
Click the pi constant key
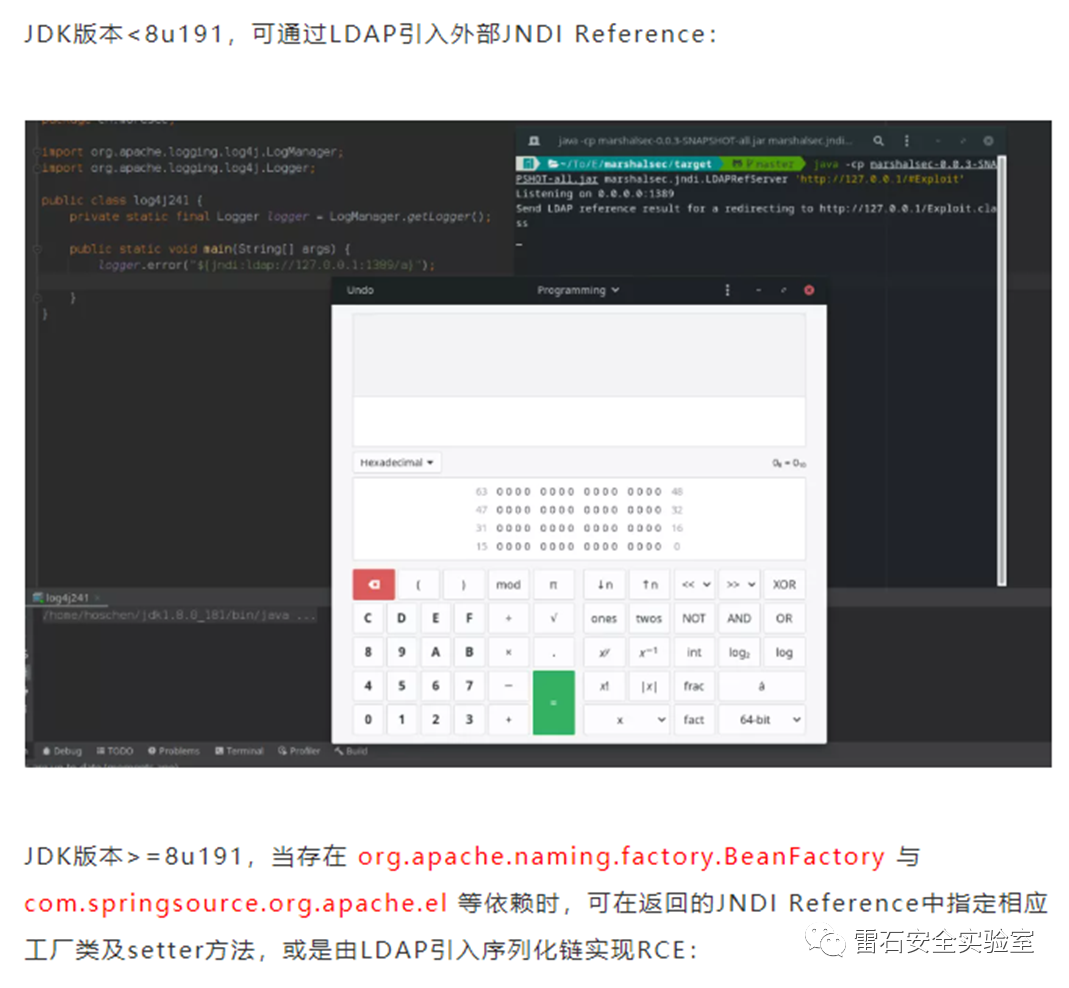[x=553, y=584]
